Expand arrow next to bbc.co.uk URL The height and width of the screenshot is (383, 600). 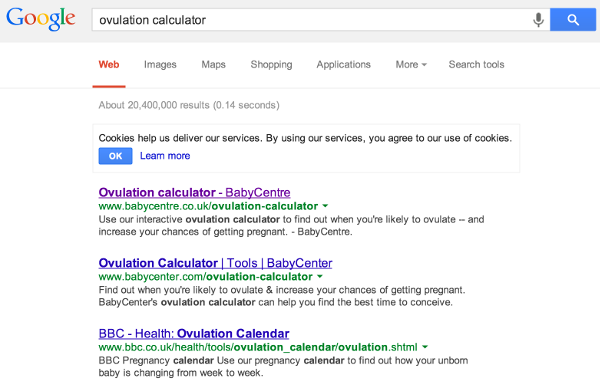click(x=425, y=347)
